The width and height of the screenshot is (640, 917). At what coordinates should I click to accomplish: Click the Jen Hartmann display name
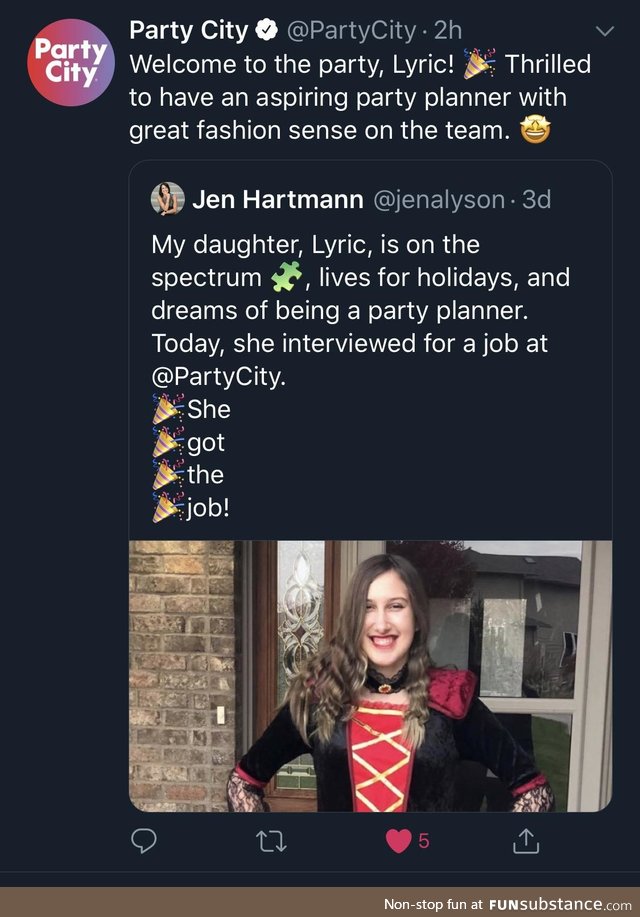pos(277,199)
